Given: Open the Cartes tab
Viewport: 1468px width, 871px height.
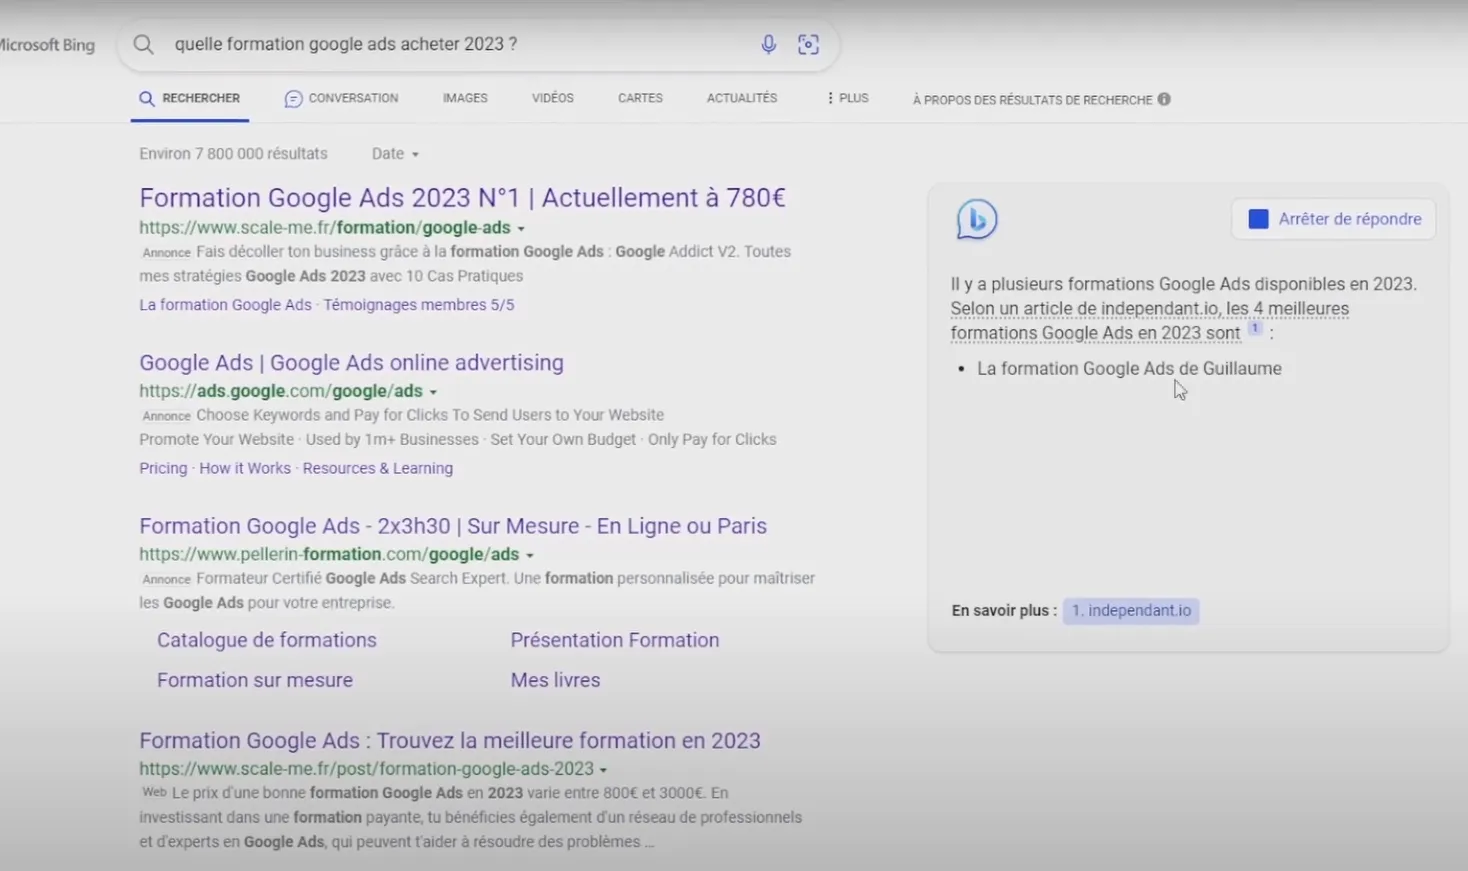Looking at the screenshot, I should (640, 98).
